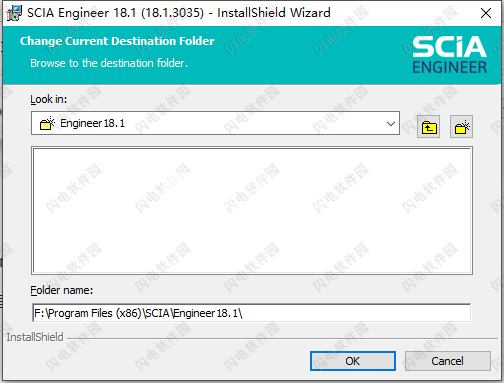Create a new folder
This screenshot has height=383, width=504.
pyautogui.click(x=461, y=127)
